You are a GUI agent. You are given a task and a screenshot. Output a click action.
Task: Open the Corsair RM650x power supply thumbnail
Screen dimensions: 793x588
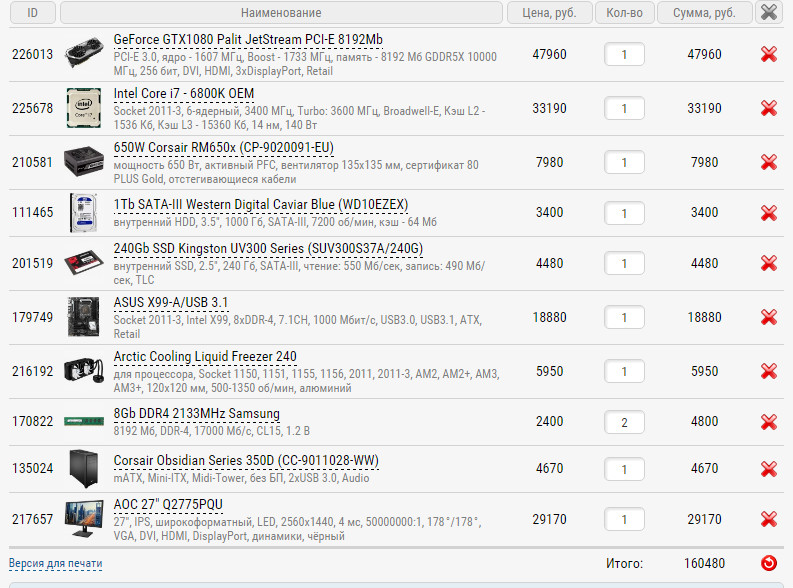tap(84, 161)
